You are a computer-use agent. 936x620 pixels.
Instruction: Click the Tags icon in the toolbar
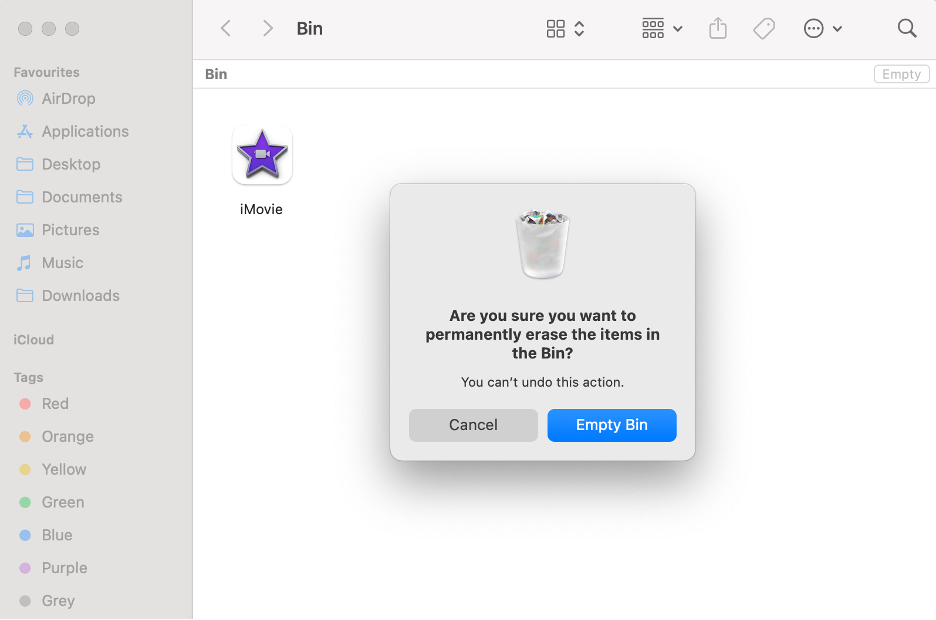pos(764,28)
